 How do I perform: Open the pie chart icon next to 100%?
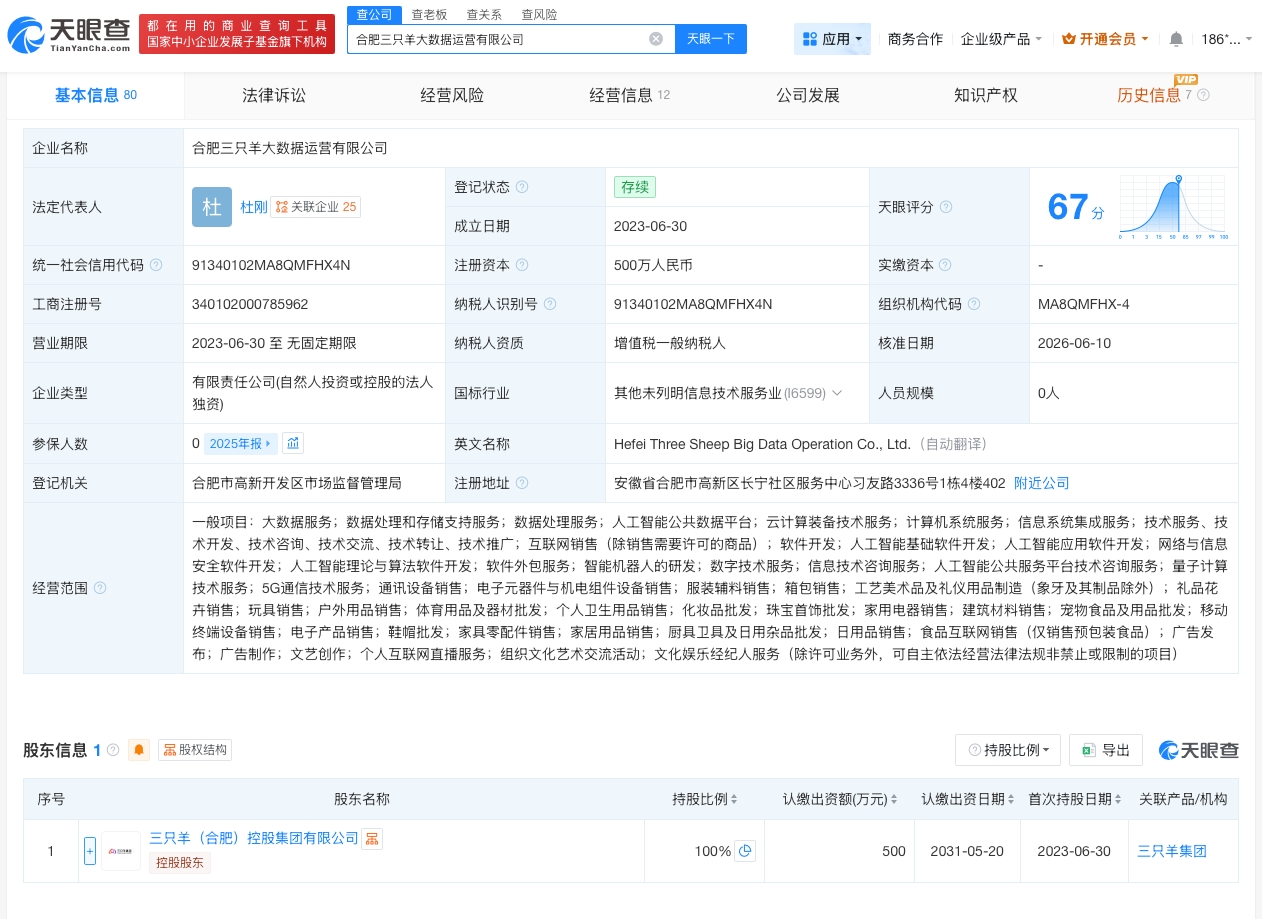click(745, 851)
